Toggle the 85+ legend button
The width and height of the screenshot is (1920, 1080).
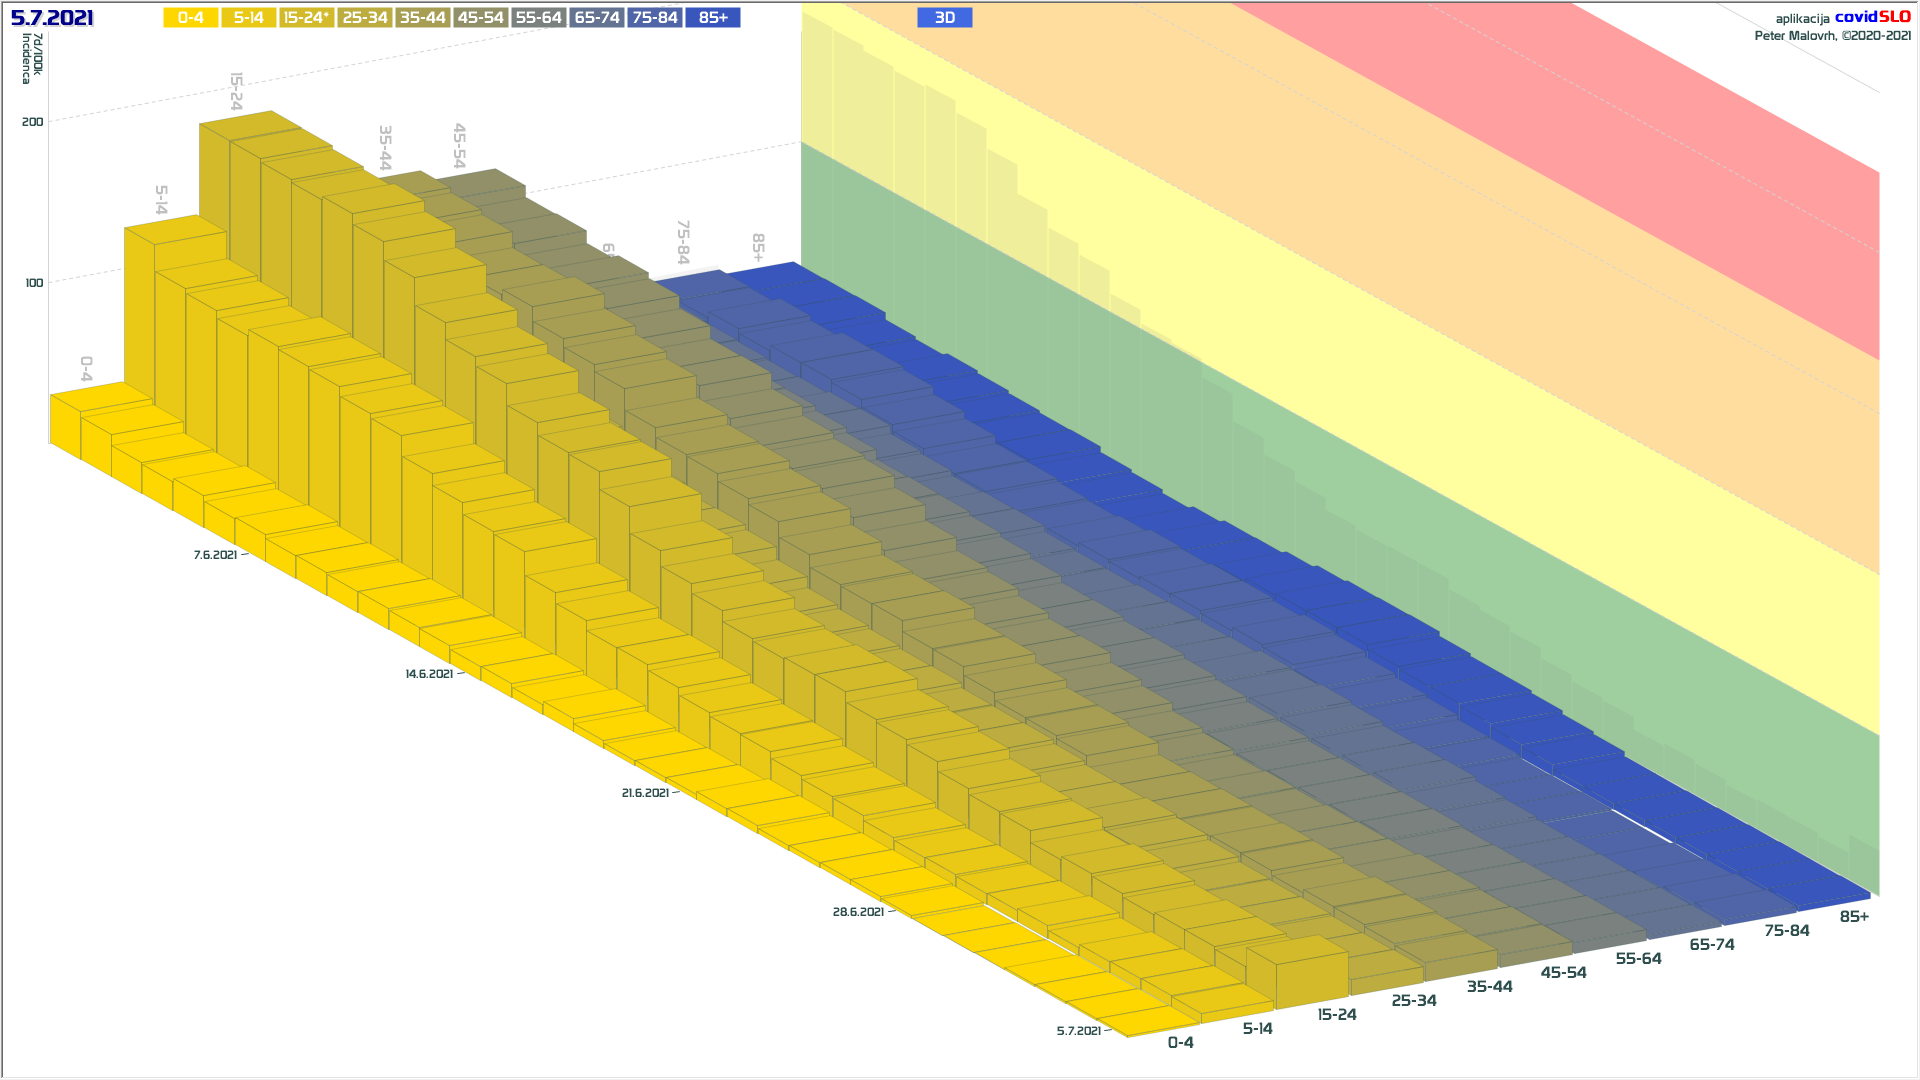[713, 18]
